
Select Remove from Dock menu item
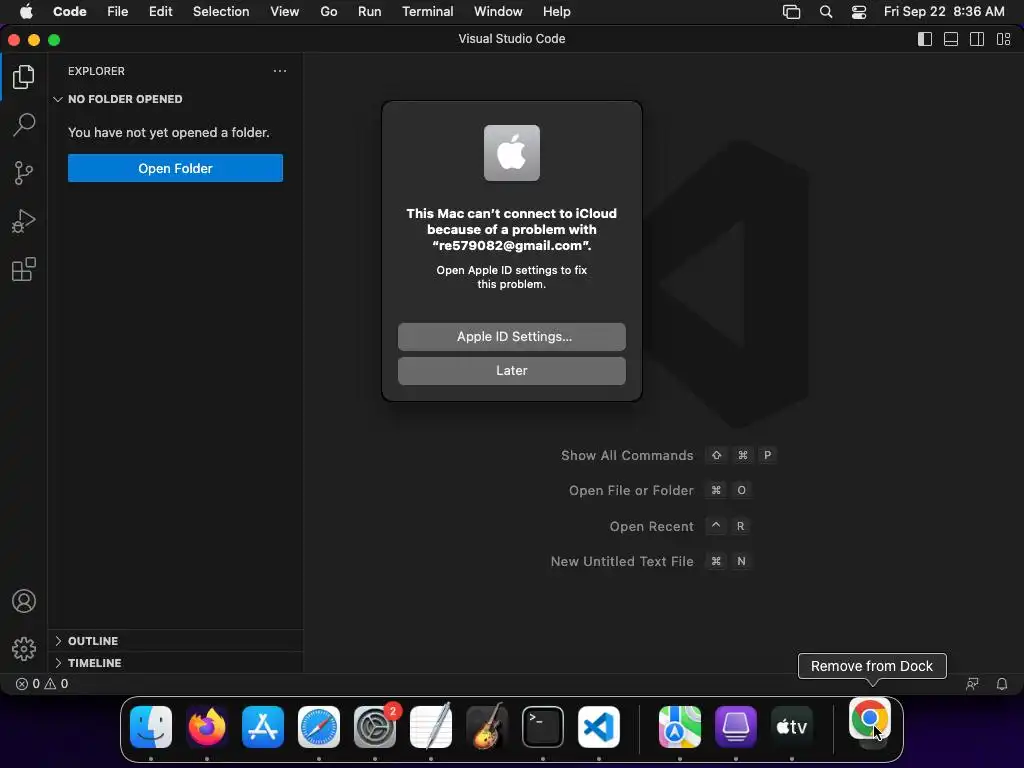(872, 666)
